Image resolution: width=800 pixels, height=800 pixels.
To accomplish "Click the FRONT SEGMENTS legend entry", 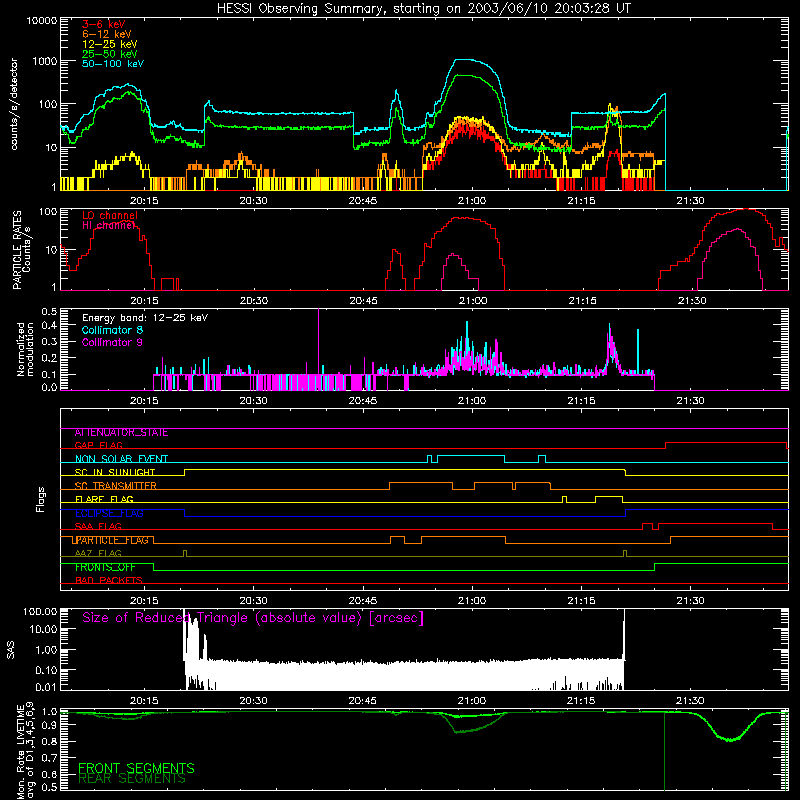I will (x=136, y=768).
